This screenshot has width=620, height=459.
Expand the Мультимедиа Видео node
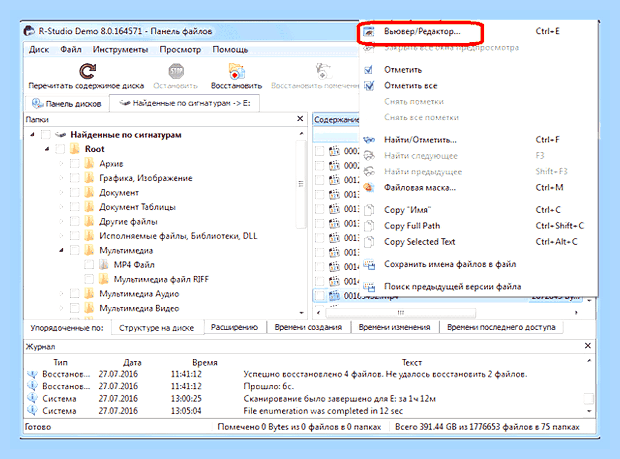pos(61,308)
